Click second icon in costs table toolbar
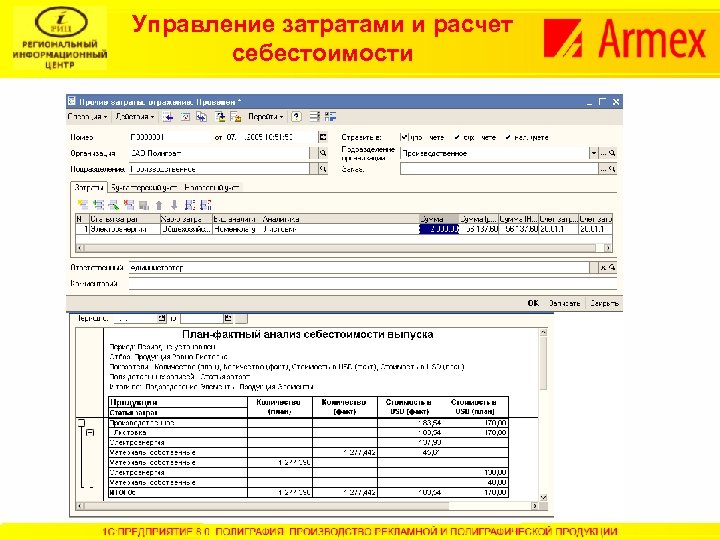Viewport: 720px width, 540px height. click(98, 205)
